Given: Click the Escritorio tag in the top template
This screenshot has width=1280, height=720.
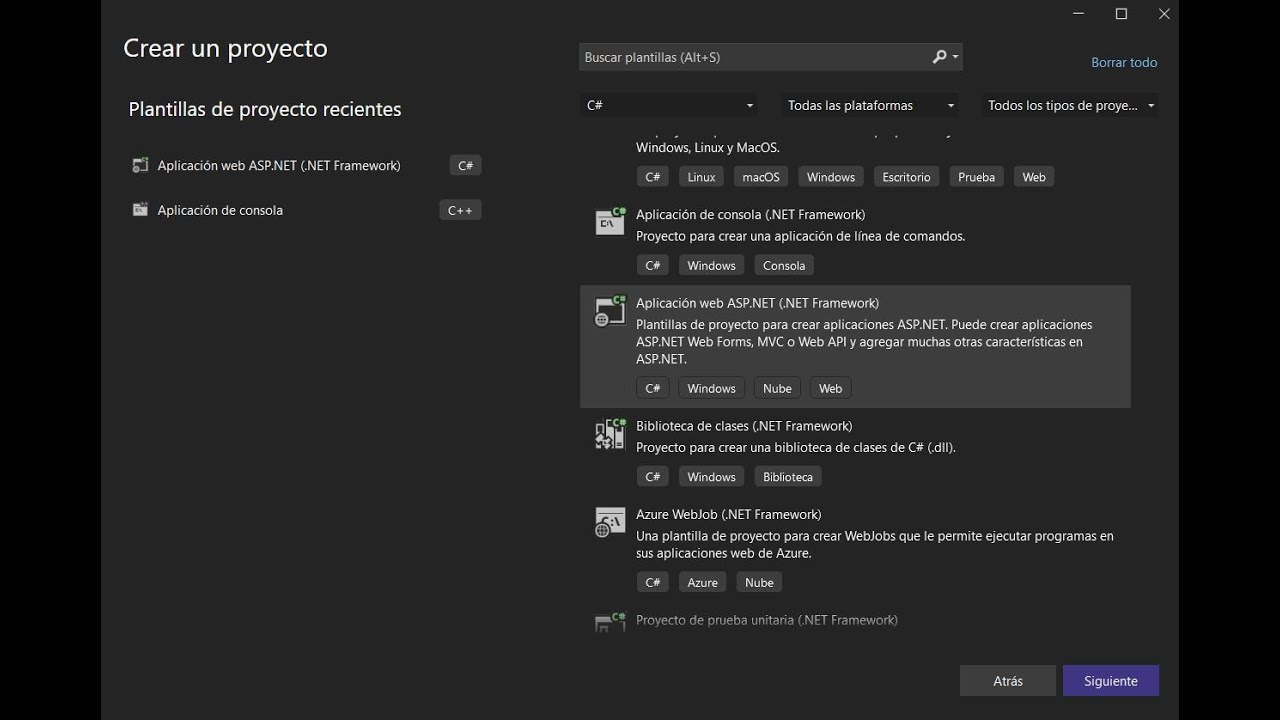Looking at the screenshot, I should click(906, 177).
